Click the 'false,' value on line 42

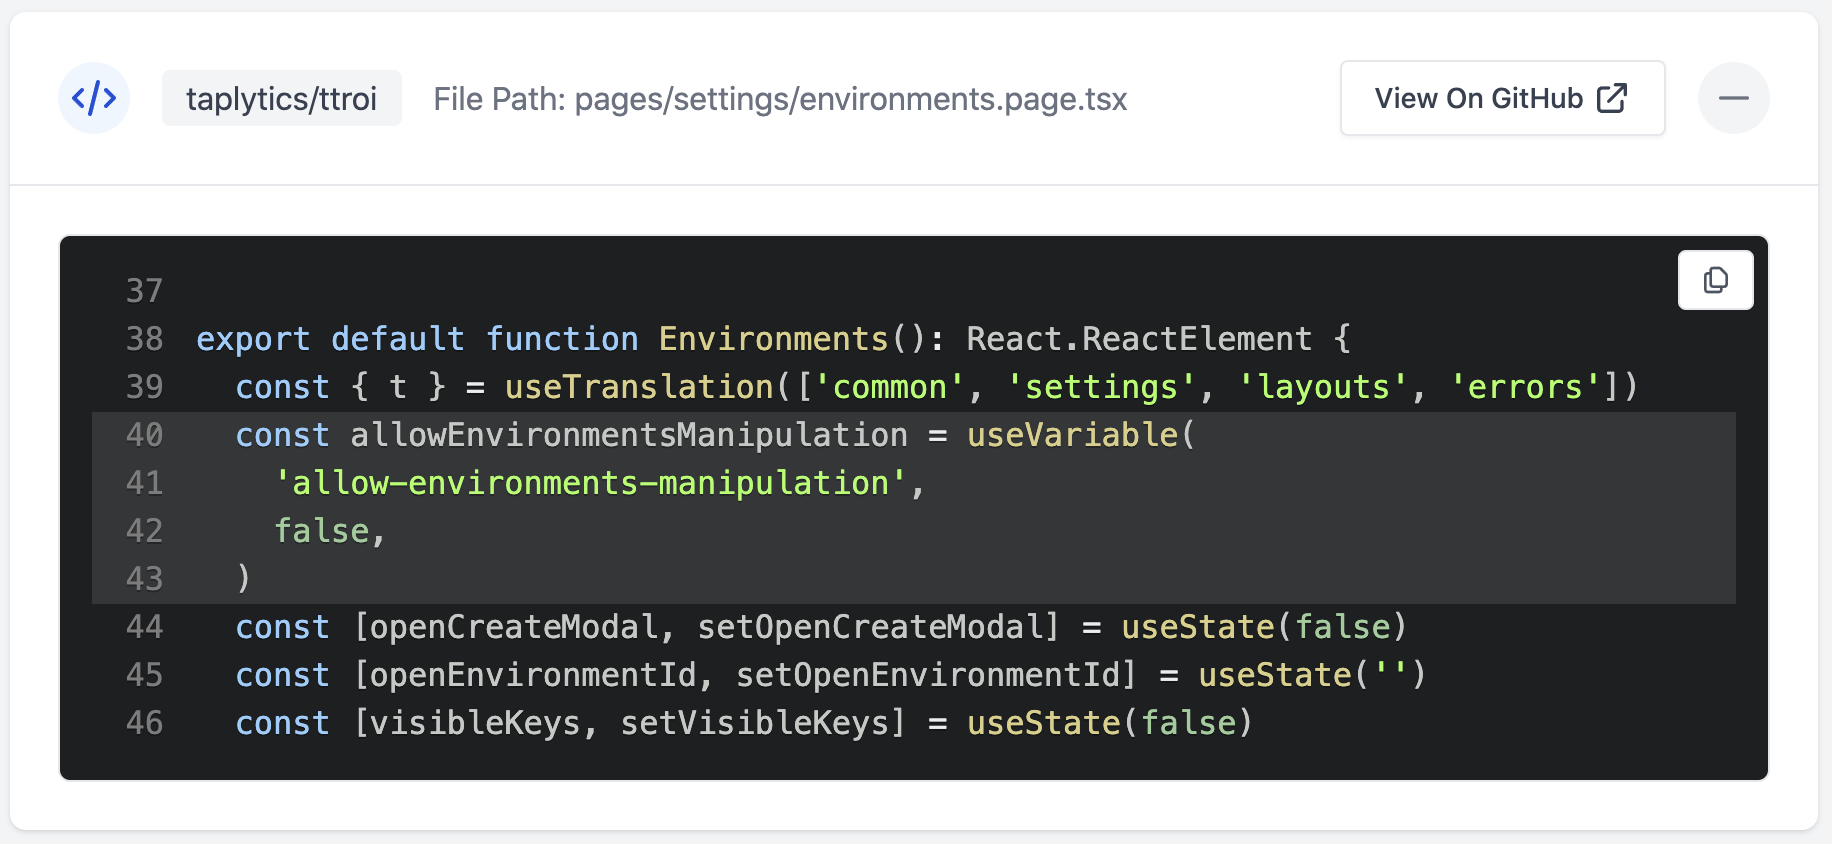[330, 531]
